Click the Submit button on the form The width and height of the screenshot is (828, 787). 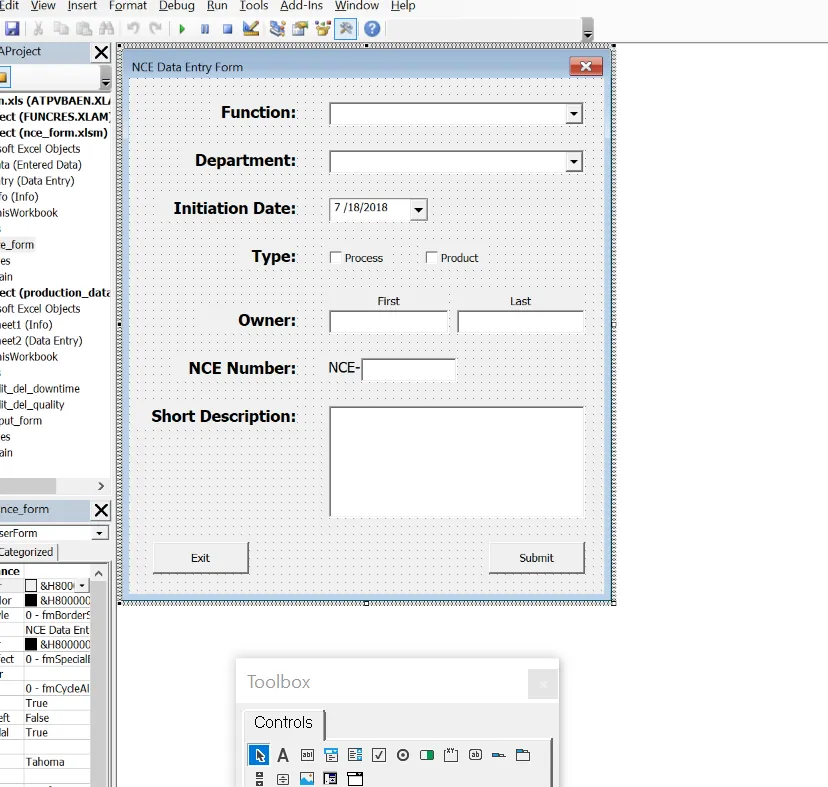click(x=537, y=558)
